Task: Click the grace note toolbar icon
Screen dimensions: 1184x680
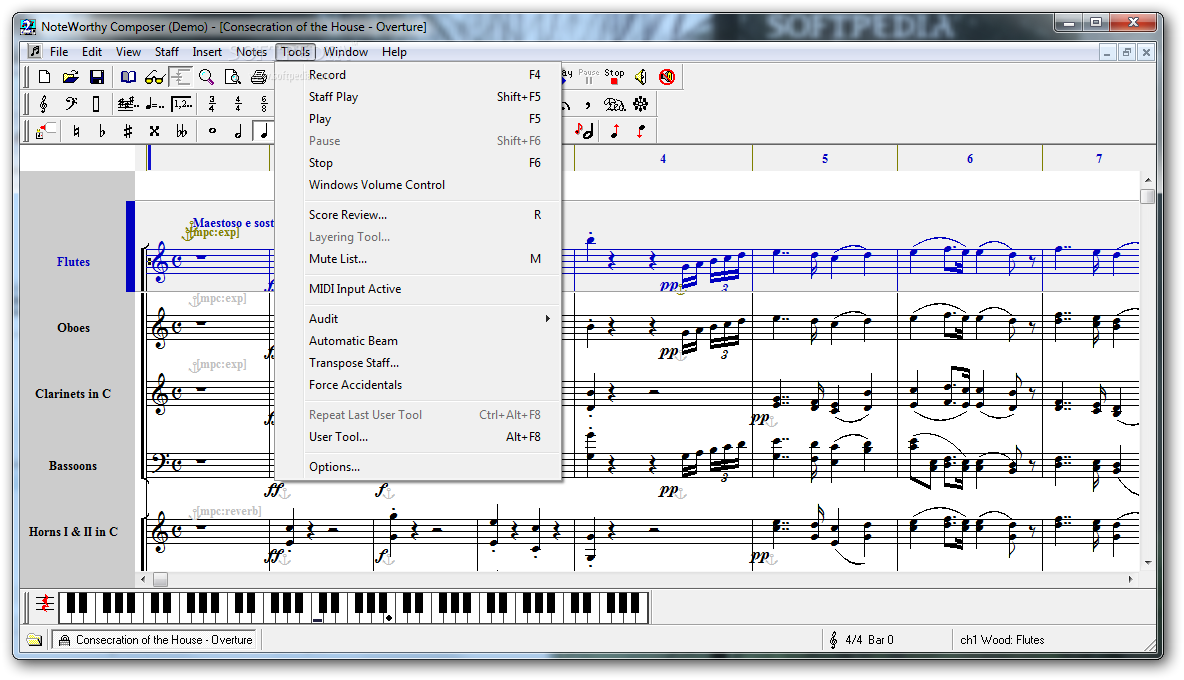Action: point(584,131)
